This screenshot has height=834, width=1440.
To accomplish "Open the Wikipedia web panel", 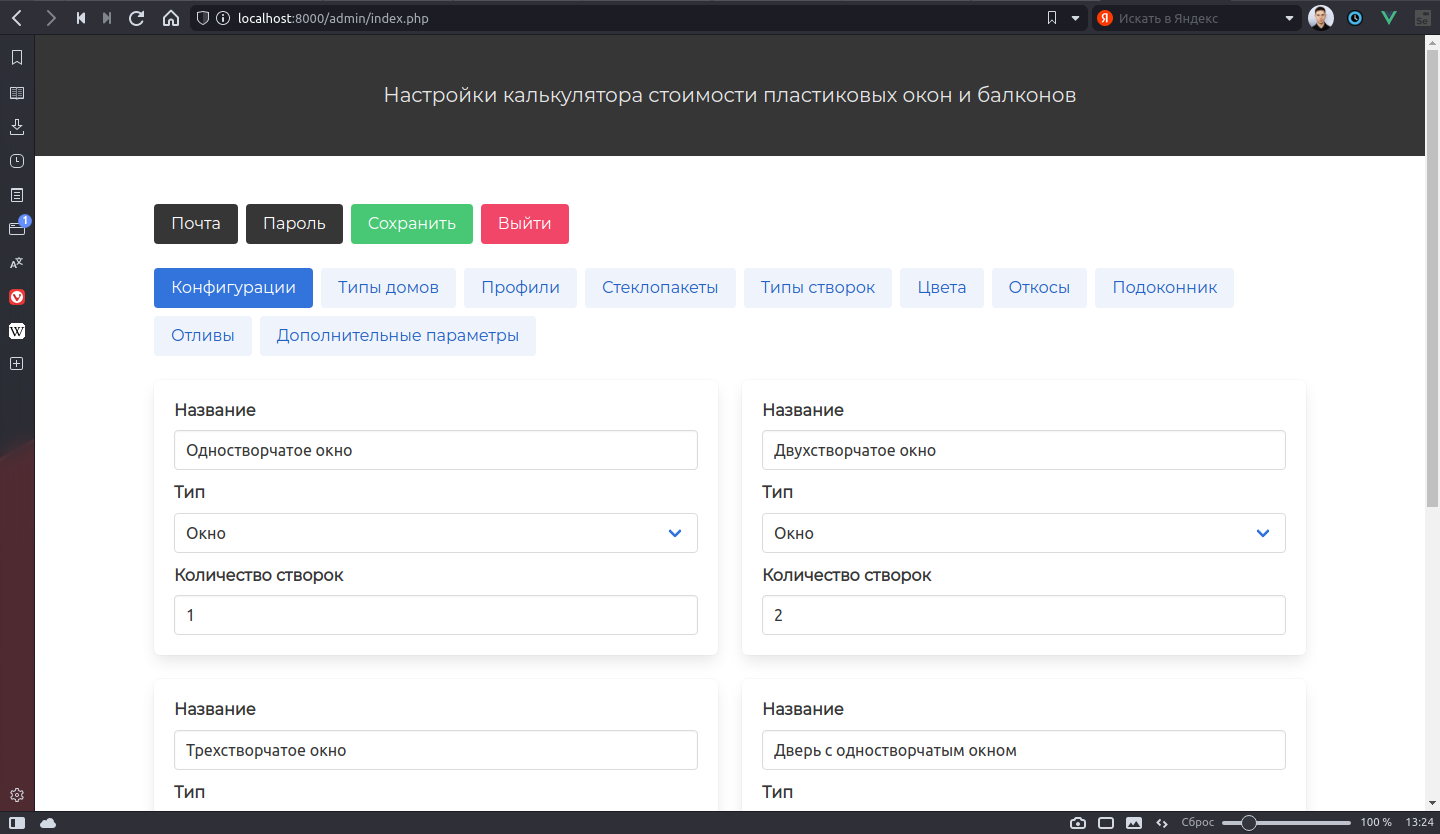I will click(x=17, y=331).
